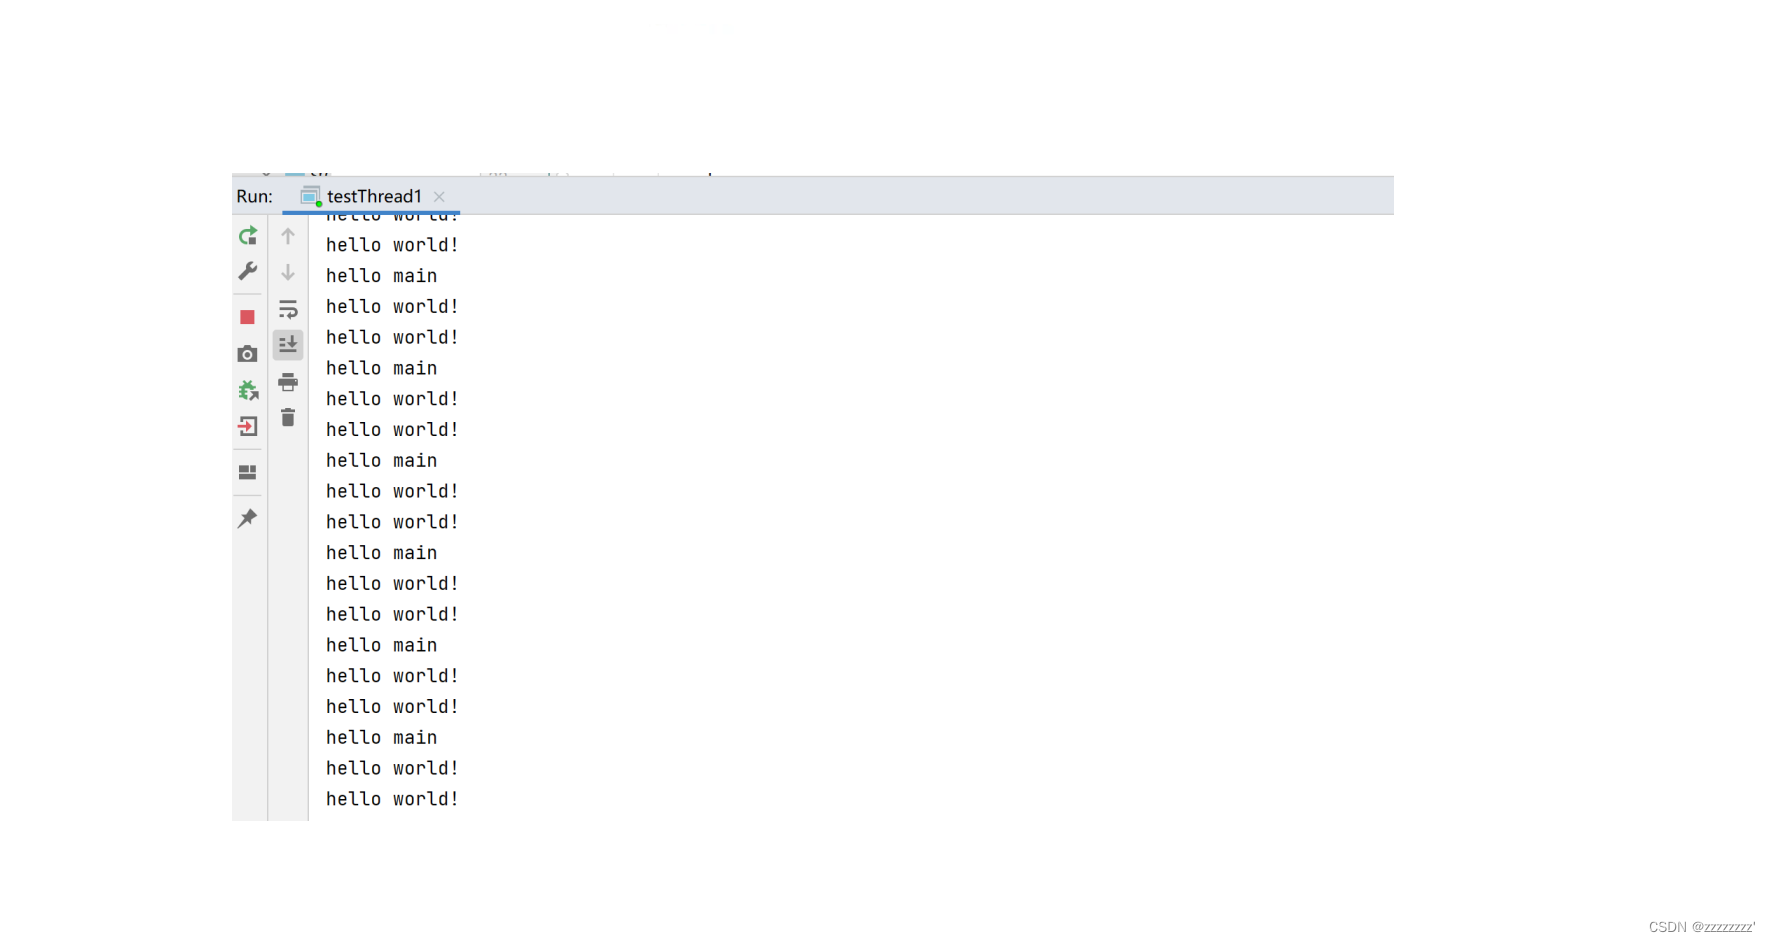
Task: Print console output with the printer icon
Action: [x=288, y=382]
